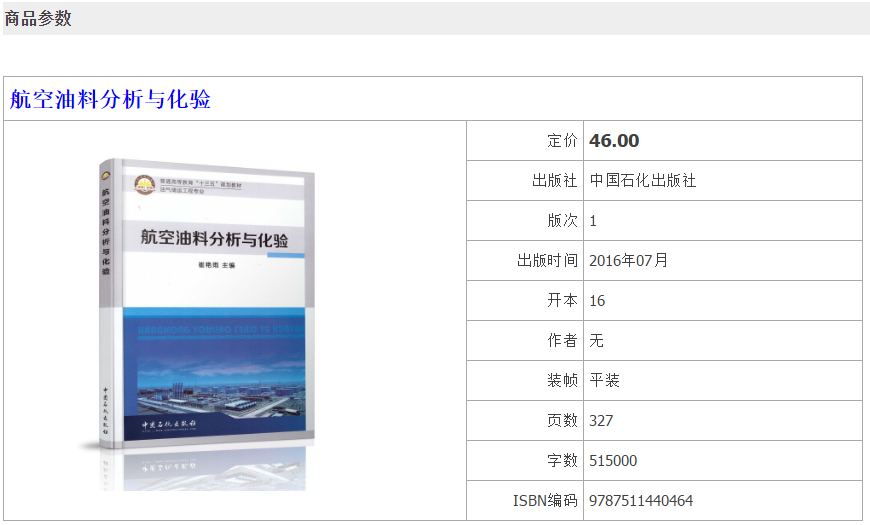Click the word count 515000

613,461
